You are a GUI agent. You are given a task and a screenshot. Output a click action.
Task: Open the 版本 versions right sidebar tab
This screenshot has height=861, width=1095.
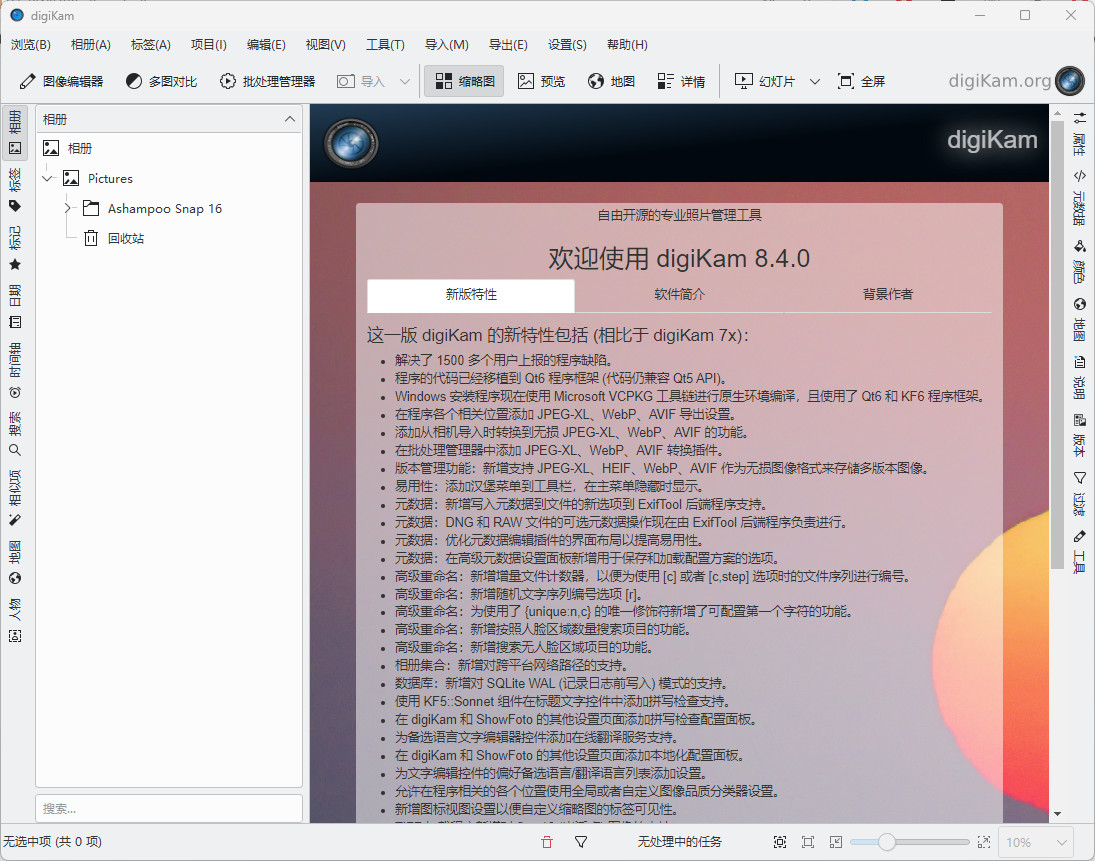tap(1080, 436)
